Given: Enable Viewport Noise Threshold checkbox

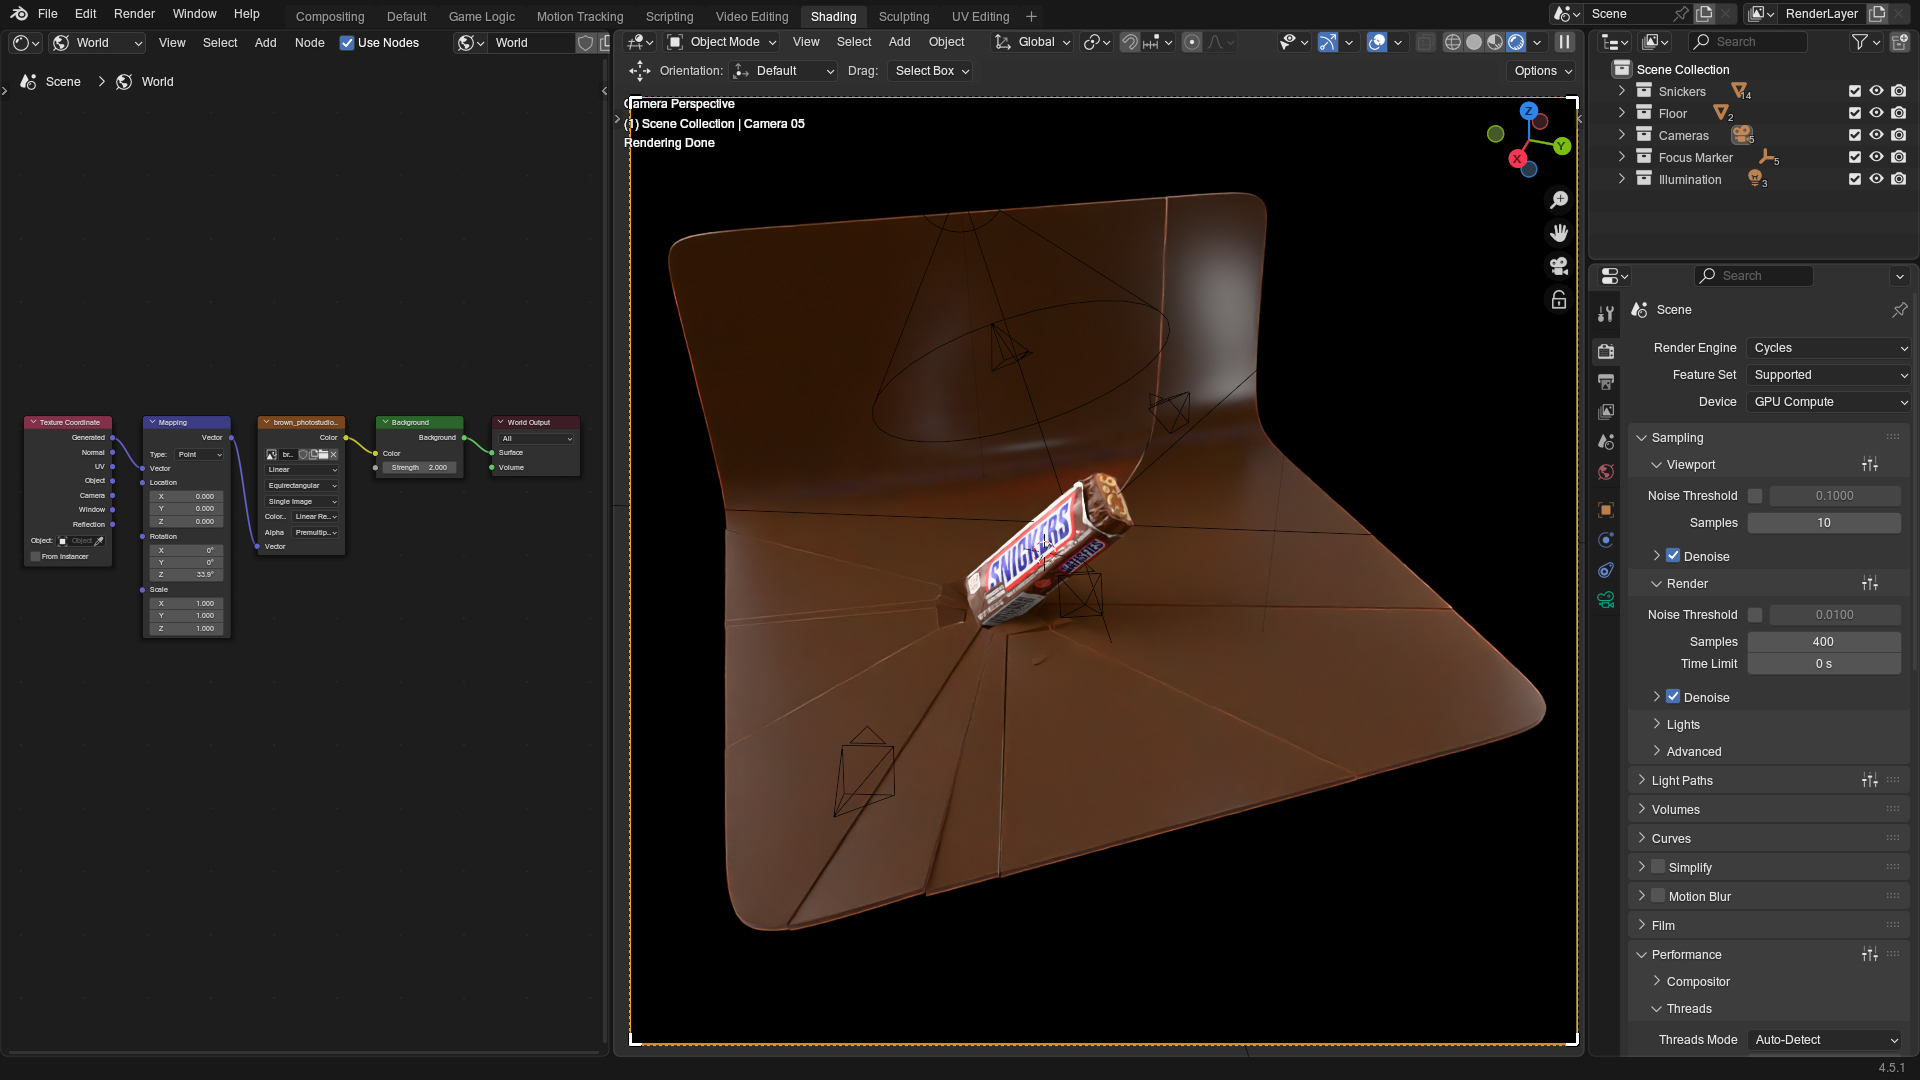Looking at the screenshot, I should [1755, 496].
